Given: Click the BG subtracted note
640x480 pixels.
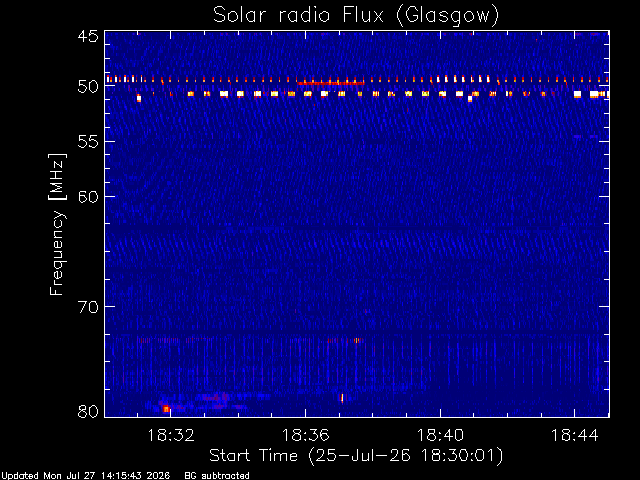Looking at the screenshot, I should coord(217,476).
